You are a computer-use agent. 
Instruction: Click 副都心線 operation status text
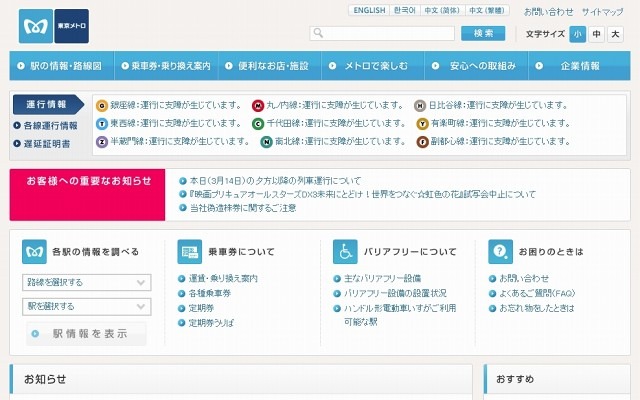coord(501,142)
